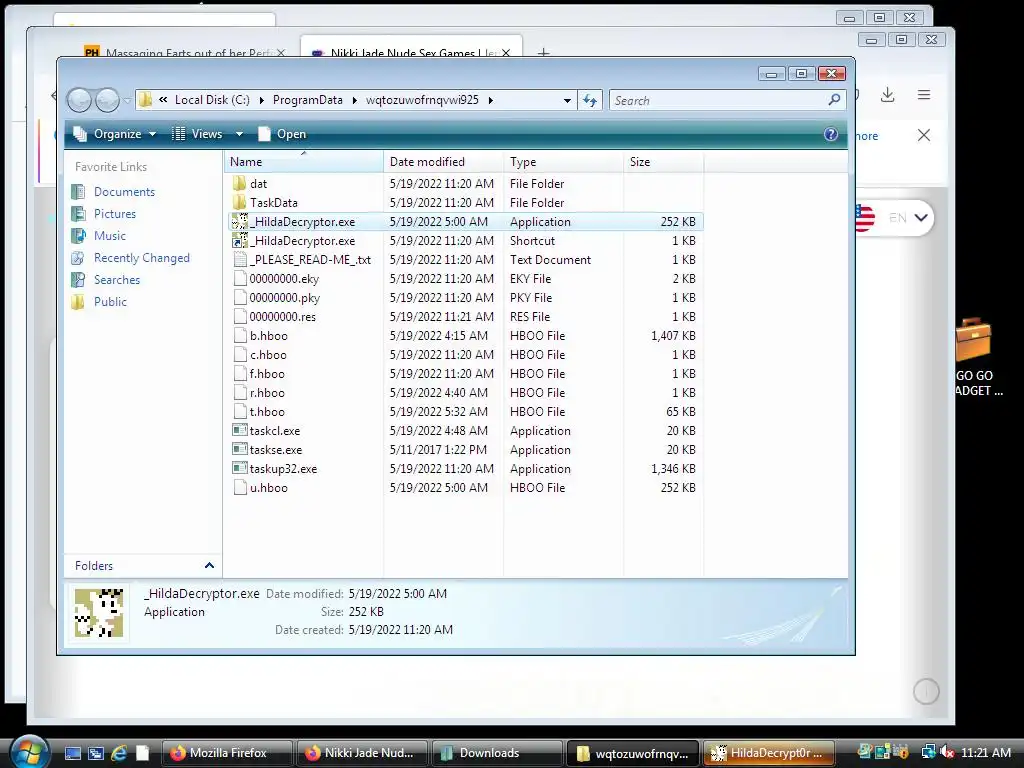Image resolution: width=1024 pixels, height=768 pixels.
Task: Select the _PLEASE_READ-ME_.txt file icon
Action: 240,259
